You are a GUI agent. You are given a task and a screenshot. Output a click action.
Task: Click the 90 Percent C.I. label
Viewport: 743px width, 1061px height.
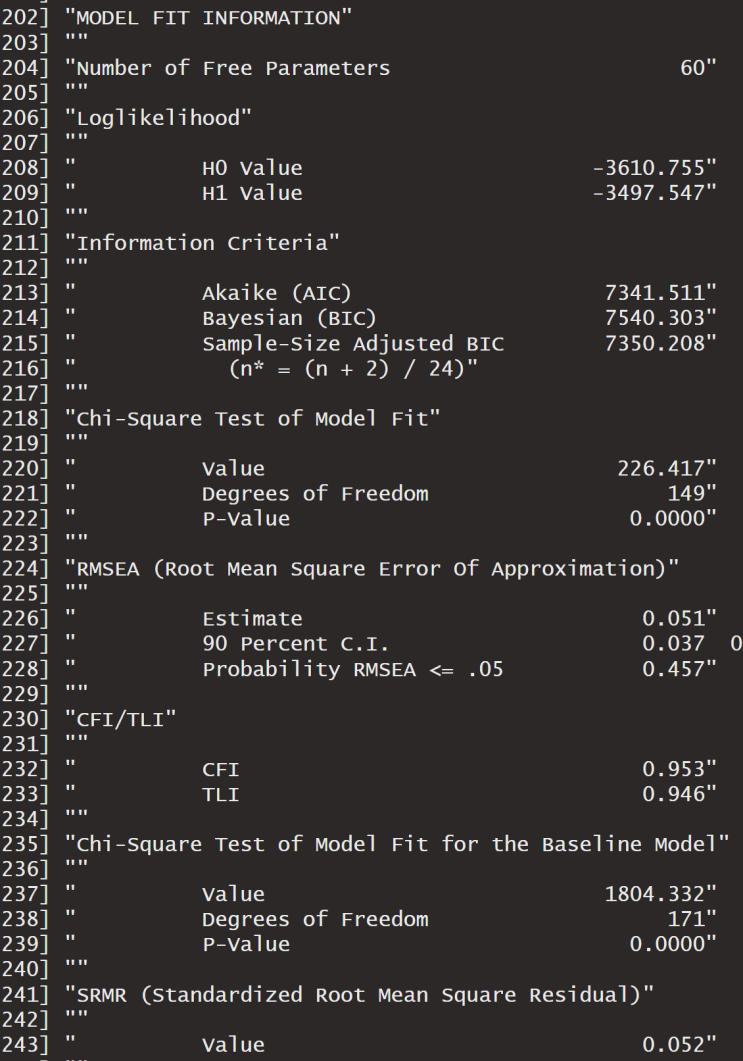click(295, 644)
